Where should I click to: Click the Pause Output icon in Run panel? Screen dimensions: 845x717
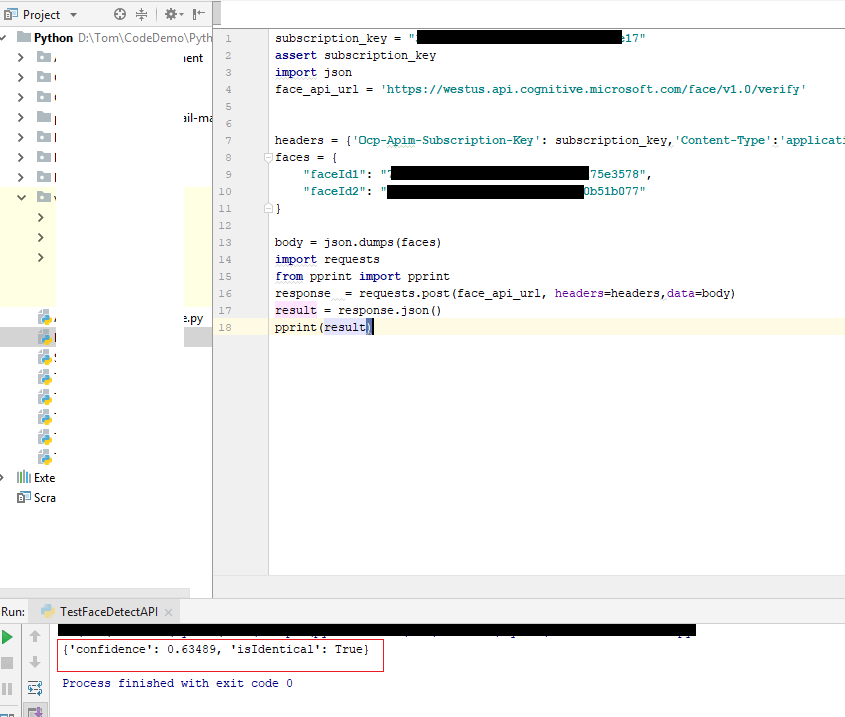(7, 689)
